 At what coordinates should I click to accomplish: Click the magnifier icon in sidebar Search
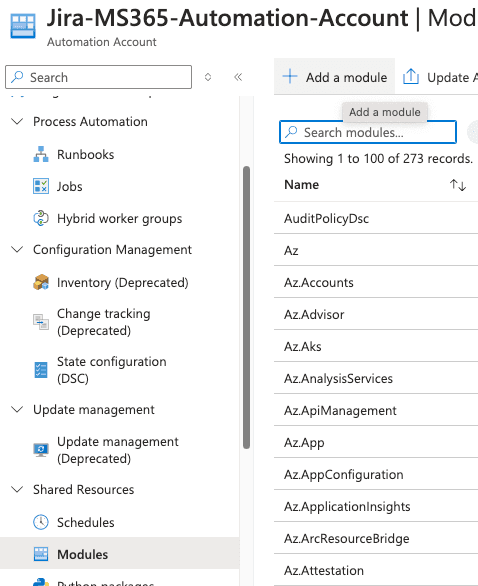pos(17,77)
